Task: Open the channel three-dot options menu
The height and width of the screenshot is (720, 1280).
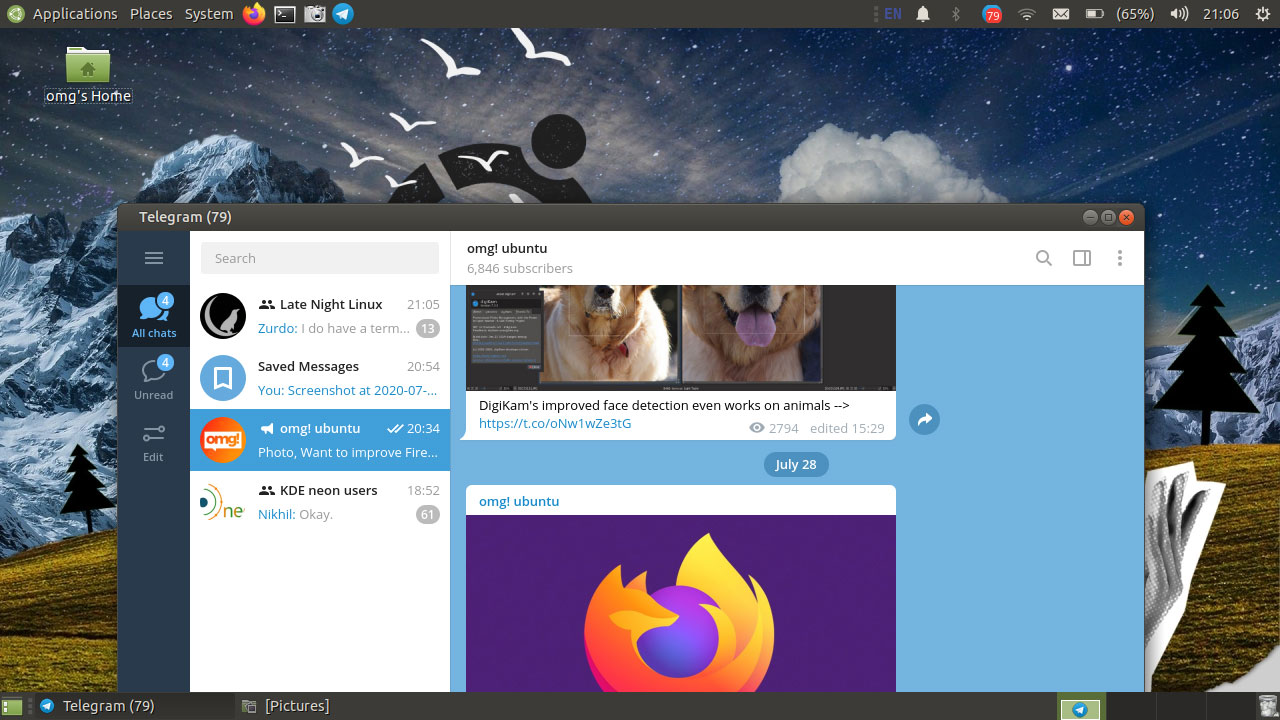Action: click(1120, 258)
